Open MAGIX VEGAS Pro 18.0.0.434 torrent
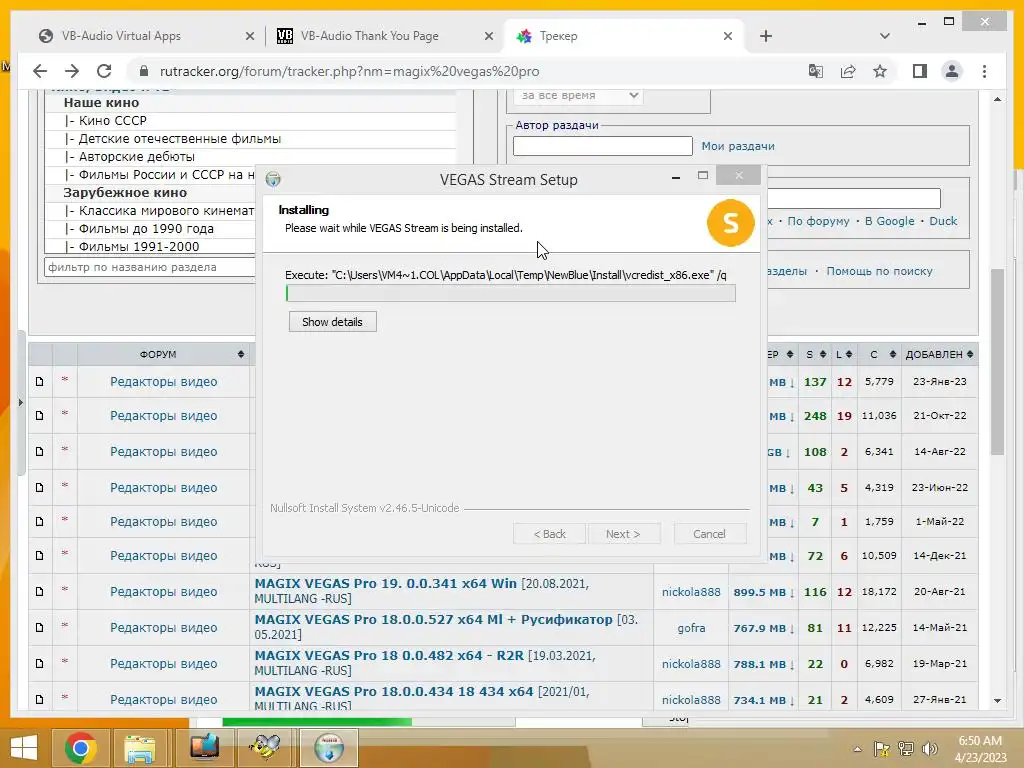Screen dimensions: 1024x768 pos(394,691)
